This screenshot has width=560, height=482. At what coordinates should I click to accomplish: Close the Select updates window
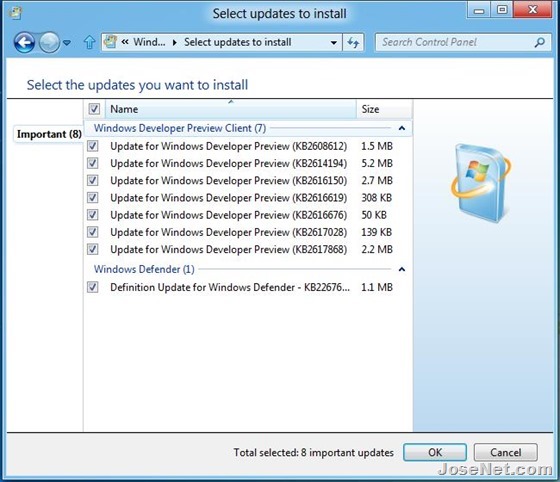coord(532,10)
